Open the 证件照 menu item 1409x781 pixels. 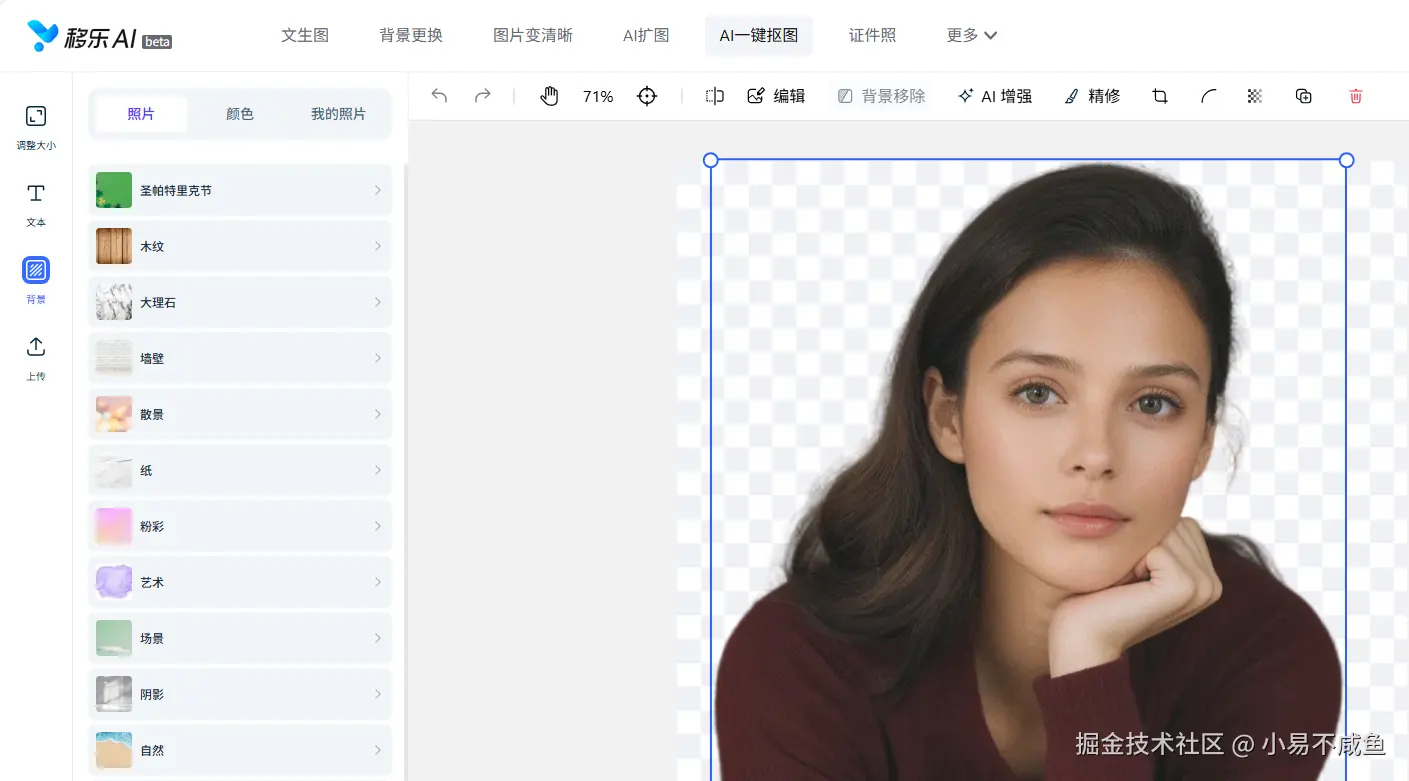(x=873, y=35)
